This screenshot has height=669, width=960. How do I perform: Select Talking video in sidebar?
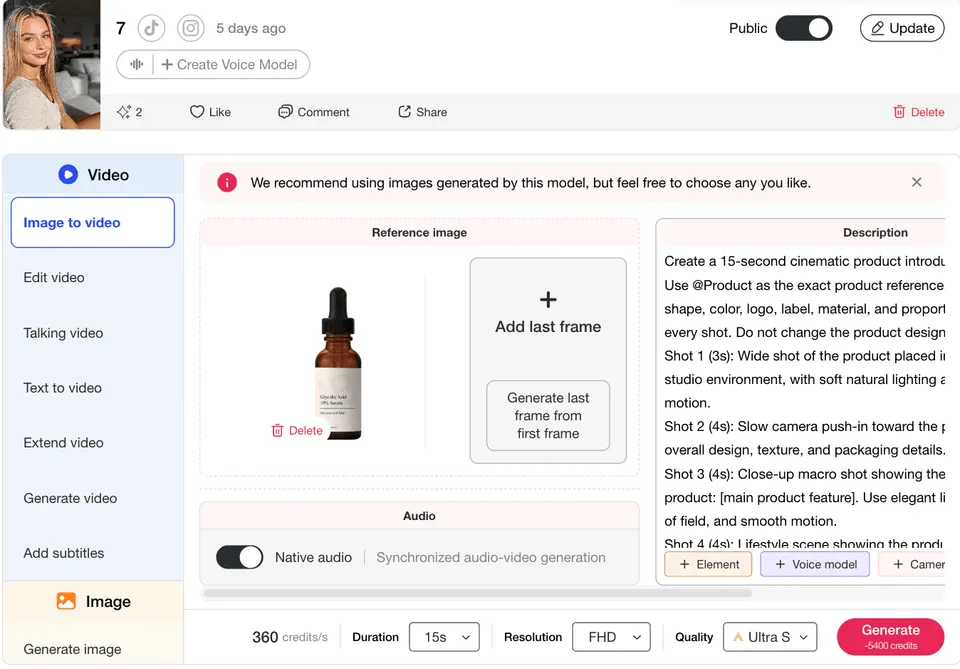click(x=63, y=333)
